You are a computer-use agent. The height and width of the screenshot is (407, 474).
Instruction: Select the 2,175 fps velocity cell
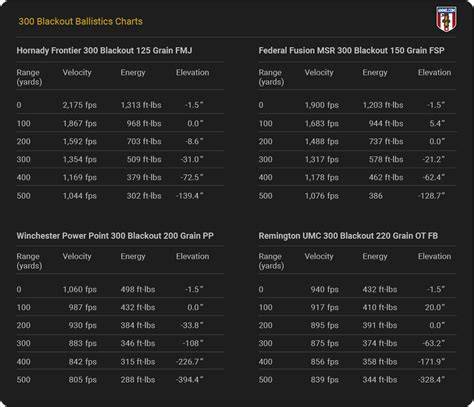(80, 105)
